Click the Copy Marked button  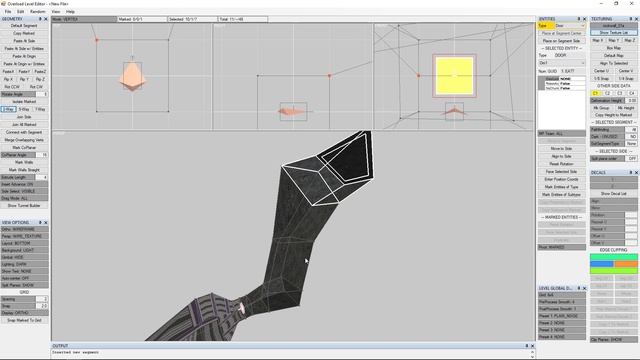click(x=24, y=33)
